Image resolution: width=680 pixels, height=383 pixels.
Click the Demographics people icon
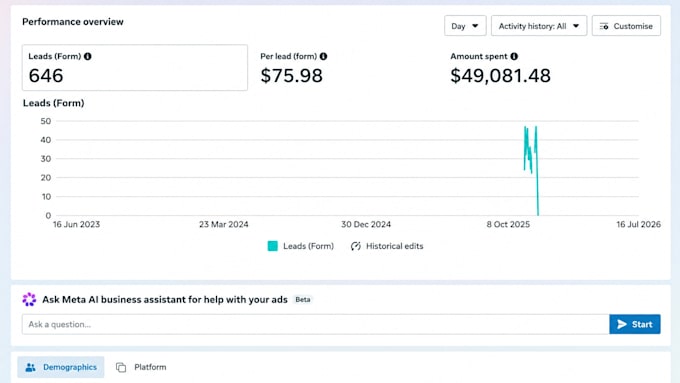[x=30, y=367]
